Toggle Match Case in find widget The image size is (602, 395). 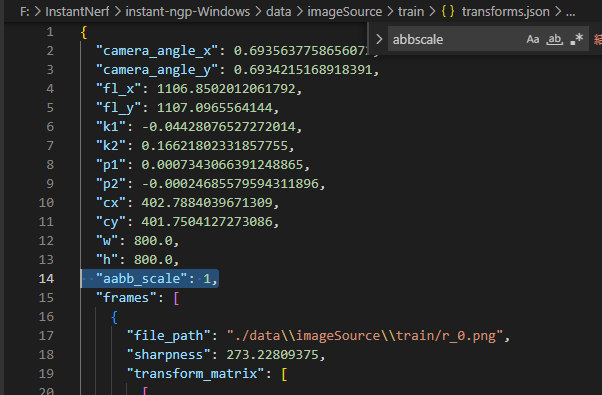point(533,39)
